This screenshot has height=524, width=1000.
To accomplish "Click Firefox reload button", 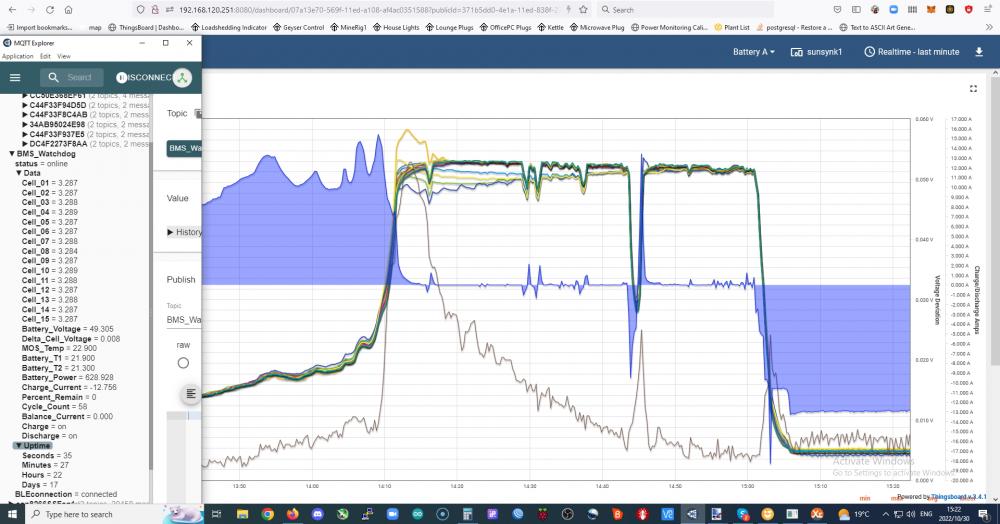I will coord(50,10).
